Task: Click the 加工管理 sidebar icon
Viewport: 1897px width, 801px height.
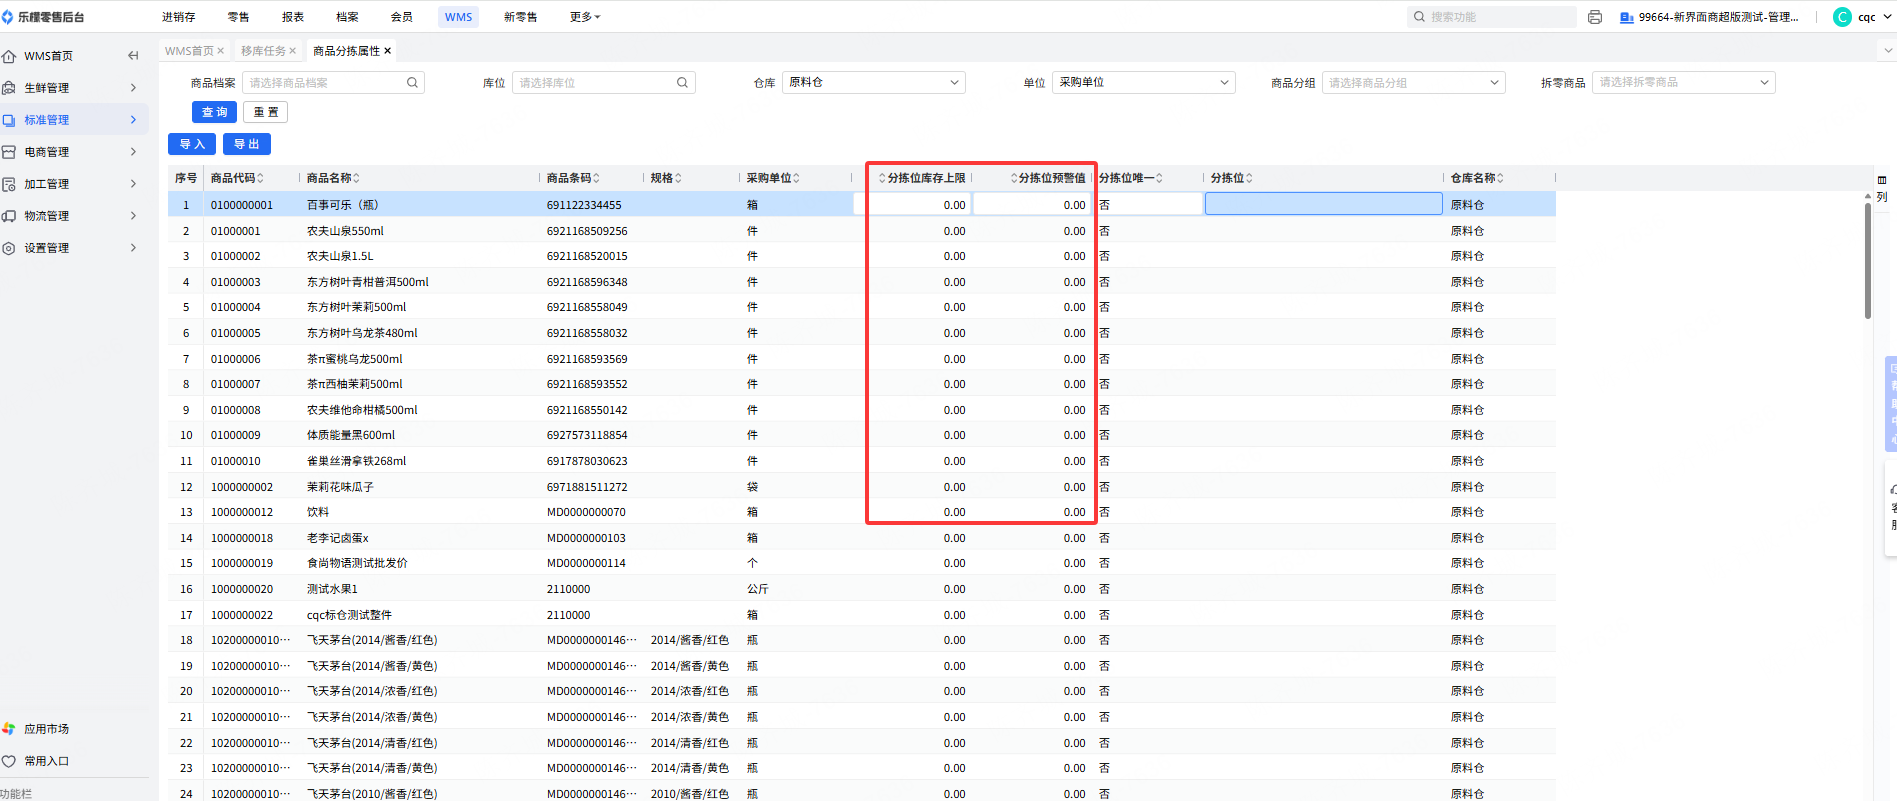Action: click(9, 184)
